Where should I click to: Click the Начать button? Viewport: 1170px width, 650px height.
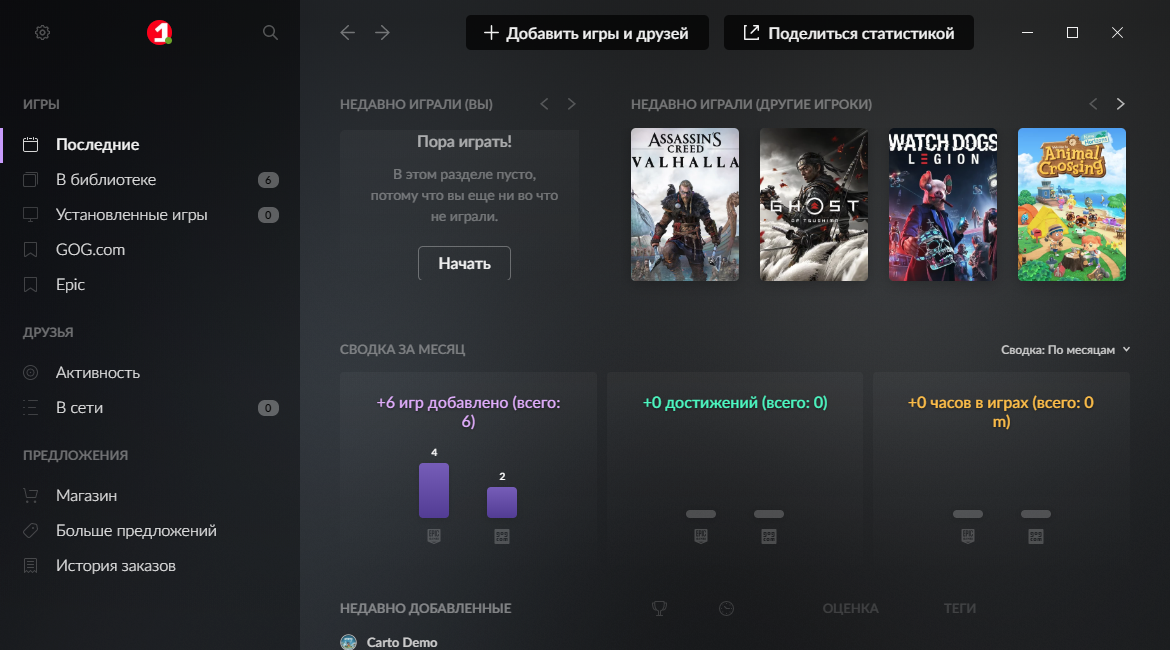pos(464,263)
